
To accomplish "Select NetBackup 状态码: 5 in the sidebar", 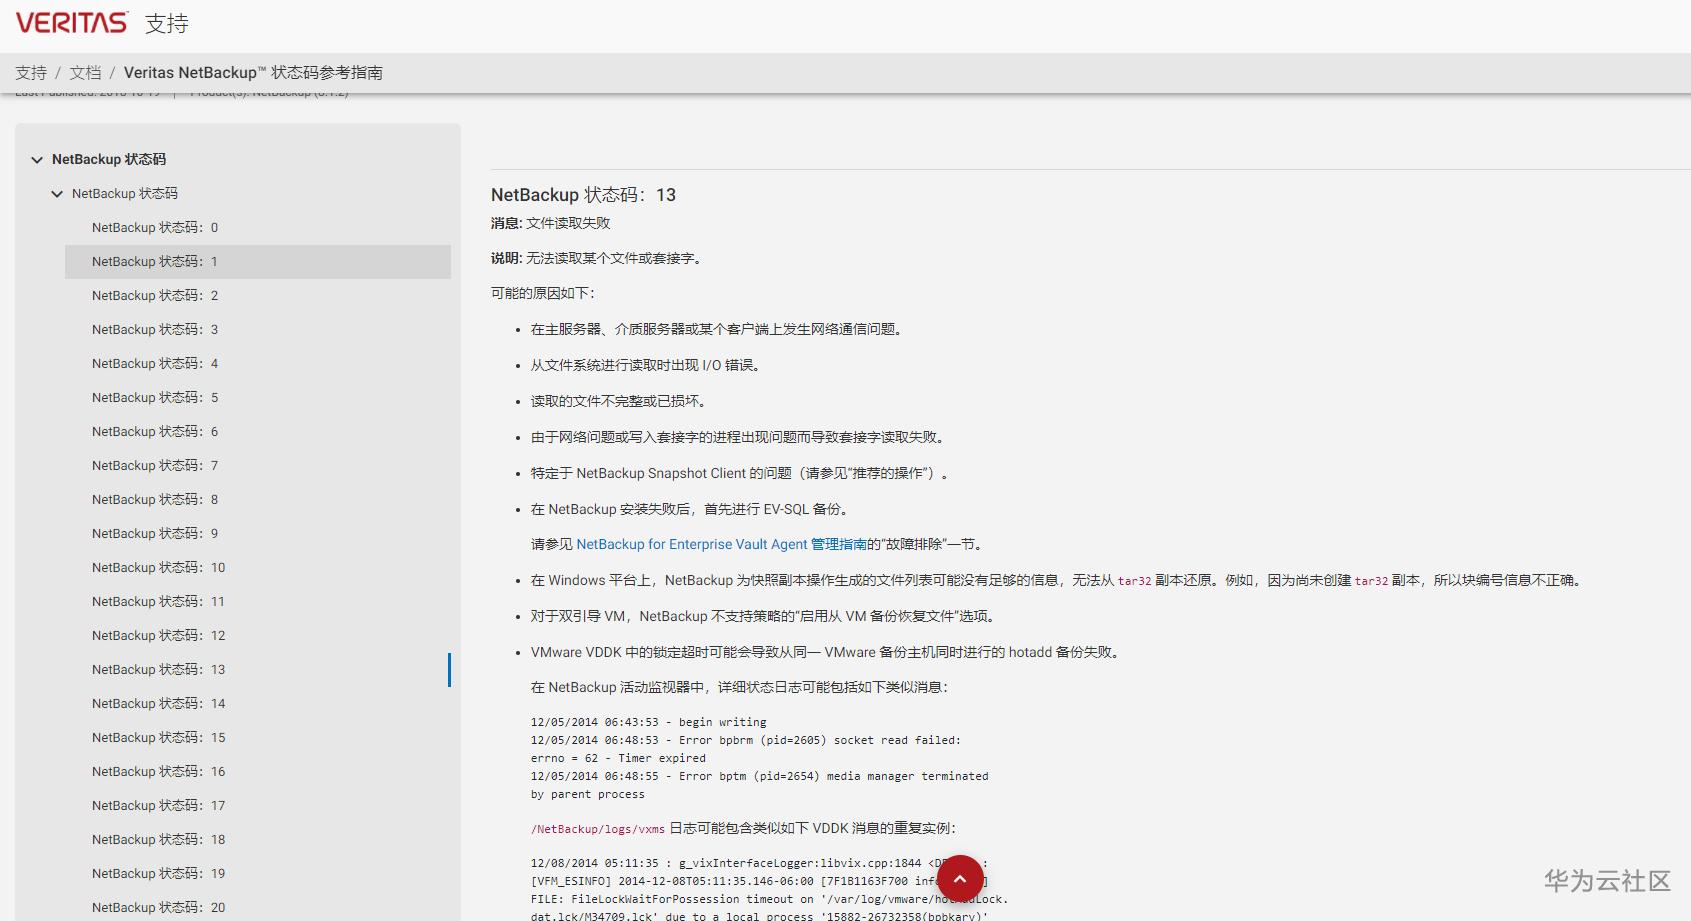I will click(x=153, y=397).
